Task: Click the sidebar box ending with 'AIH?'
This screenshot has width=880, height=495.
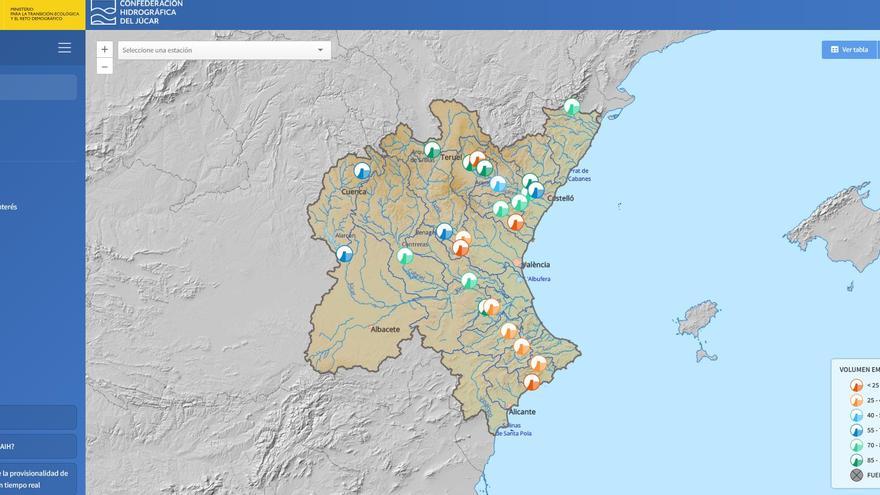Action: coord(38,447)
